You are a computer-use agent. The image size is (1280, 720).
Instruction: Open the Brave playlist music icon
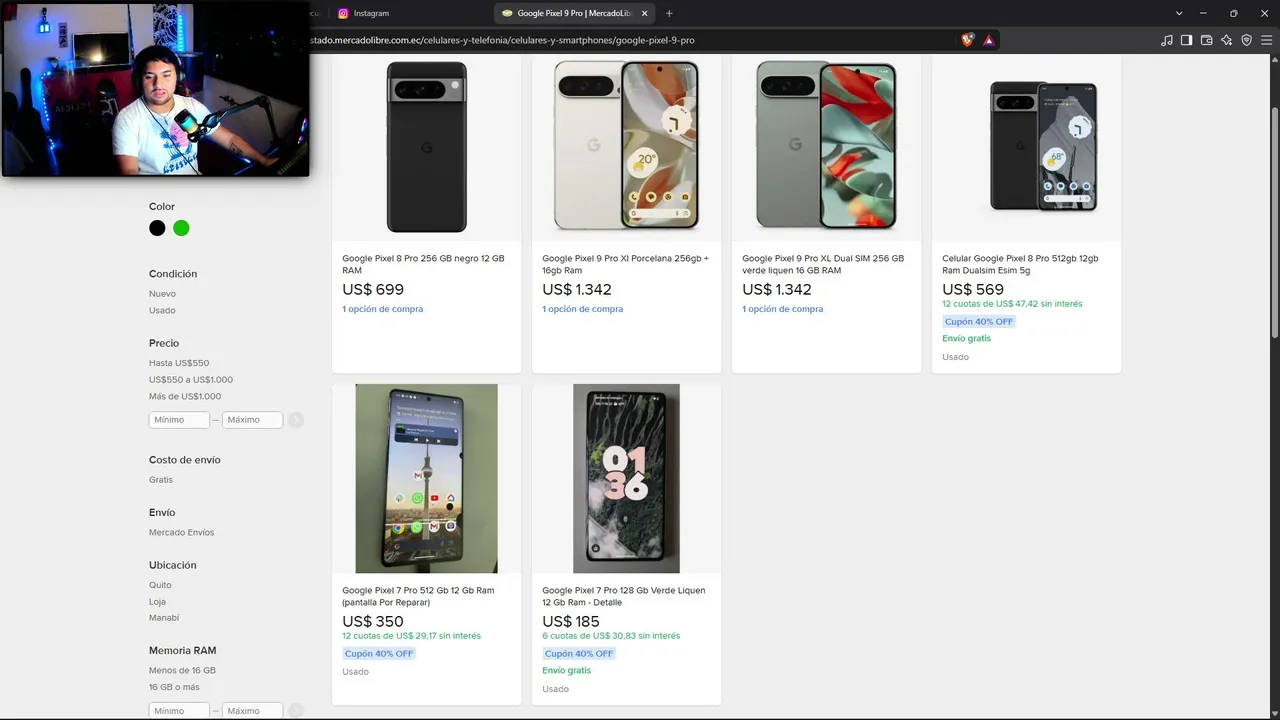pos(1166,40)
